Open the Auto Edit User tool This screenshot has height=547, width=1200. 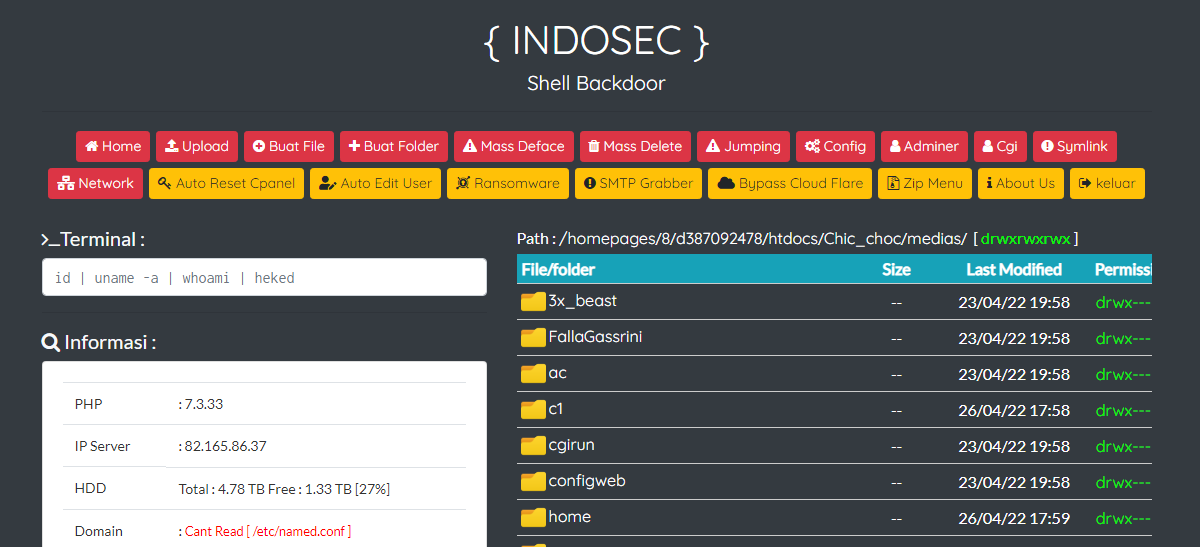pyautogui.click(x=375, y=183)
